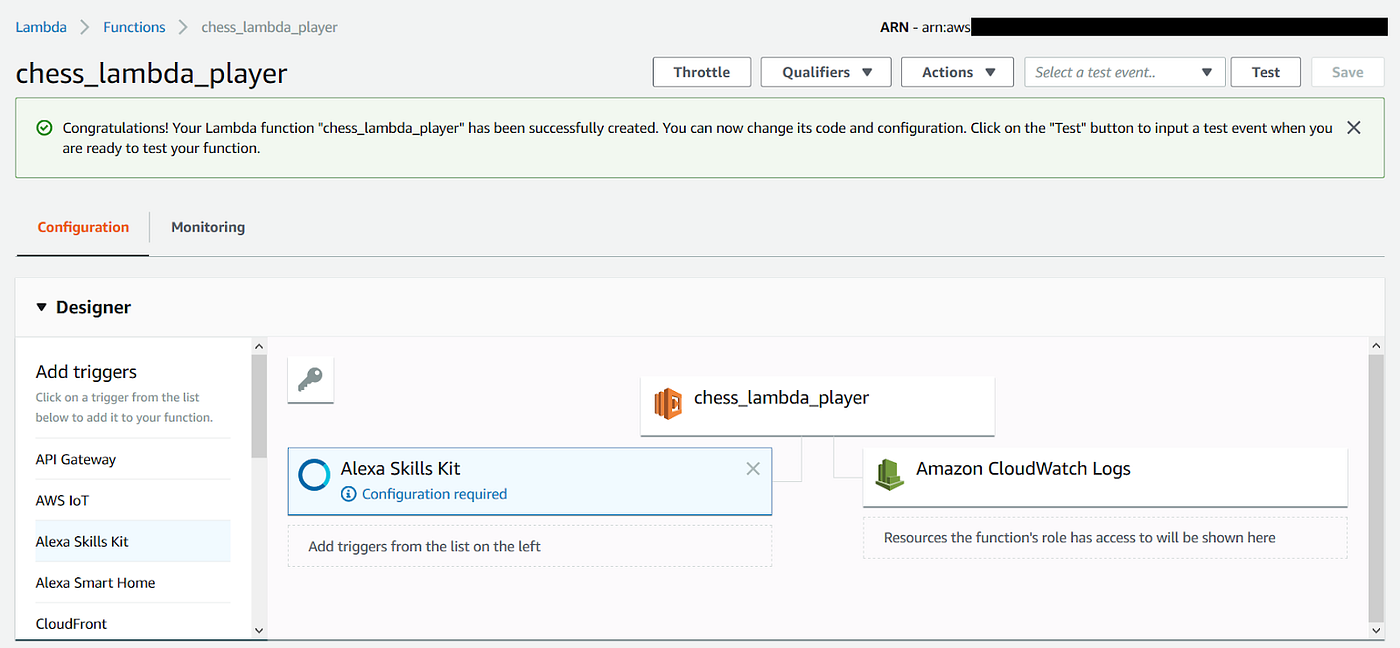
Task: Switch to the Monitoring tab
Action: pyautogui.click(x=207, y=227)
